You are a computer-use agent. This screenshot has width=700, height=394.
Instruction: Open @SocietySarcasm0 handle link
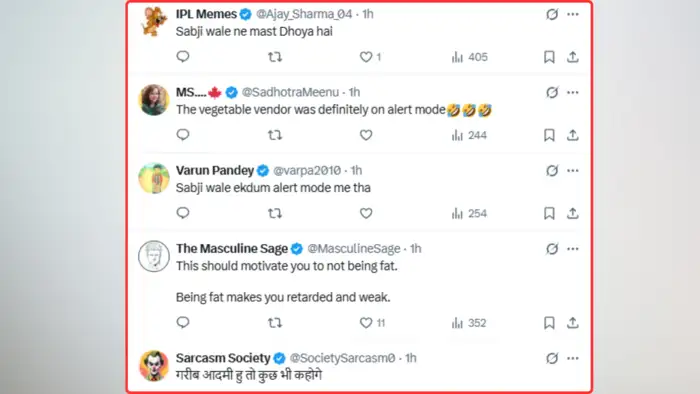pyautogui.click(x=342, y=358)
